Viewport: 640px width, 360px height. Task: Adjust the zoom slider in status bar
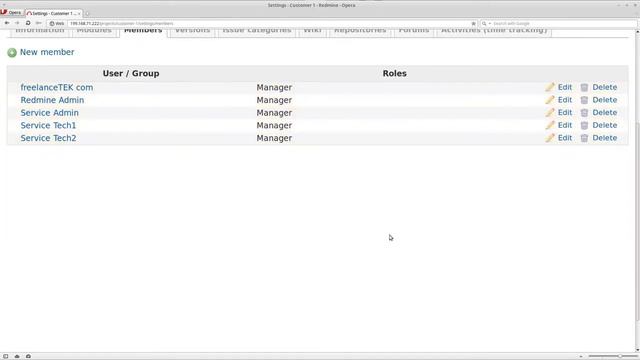[x=612, y=356]
